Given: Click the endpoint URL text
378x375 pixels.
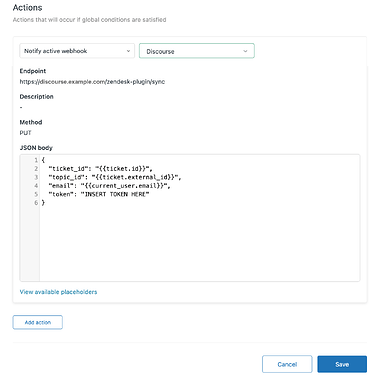Looking at the screenshot, I should coord(92,82).
